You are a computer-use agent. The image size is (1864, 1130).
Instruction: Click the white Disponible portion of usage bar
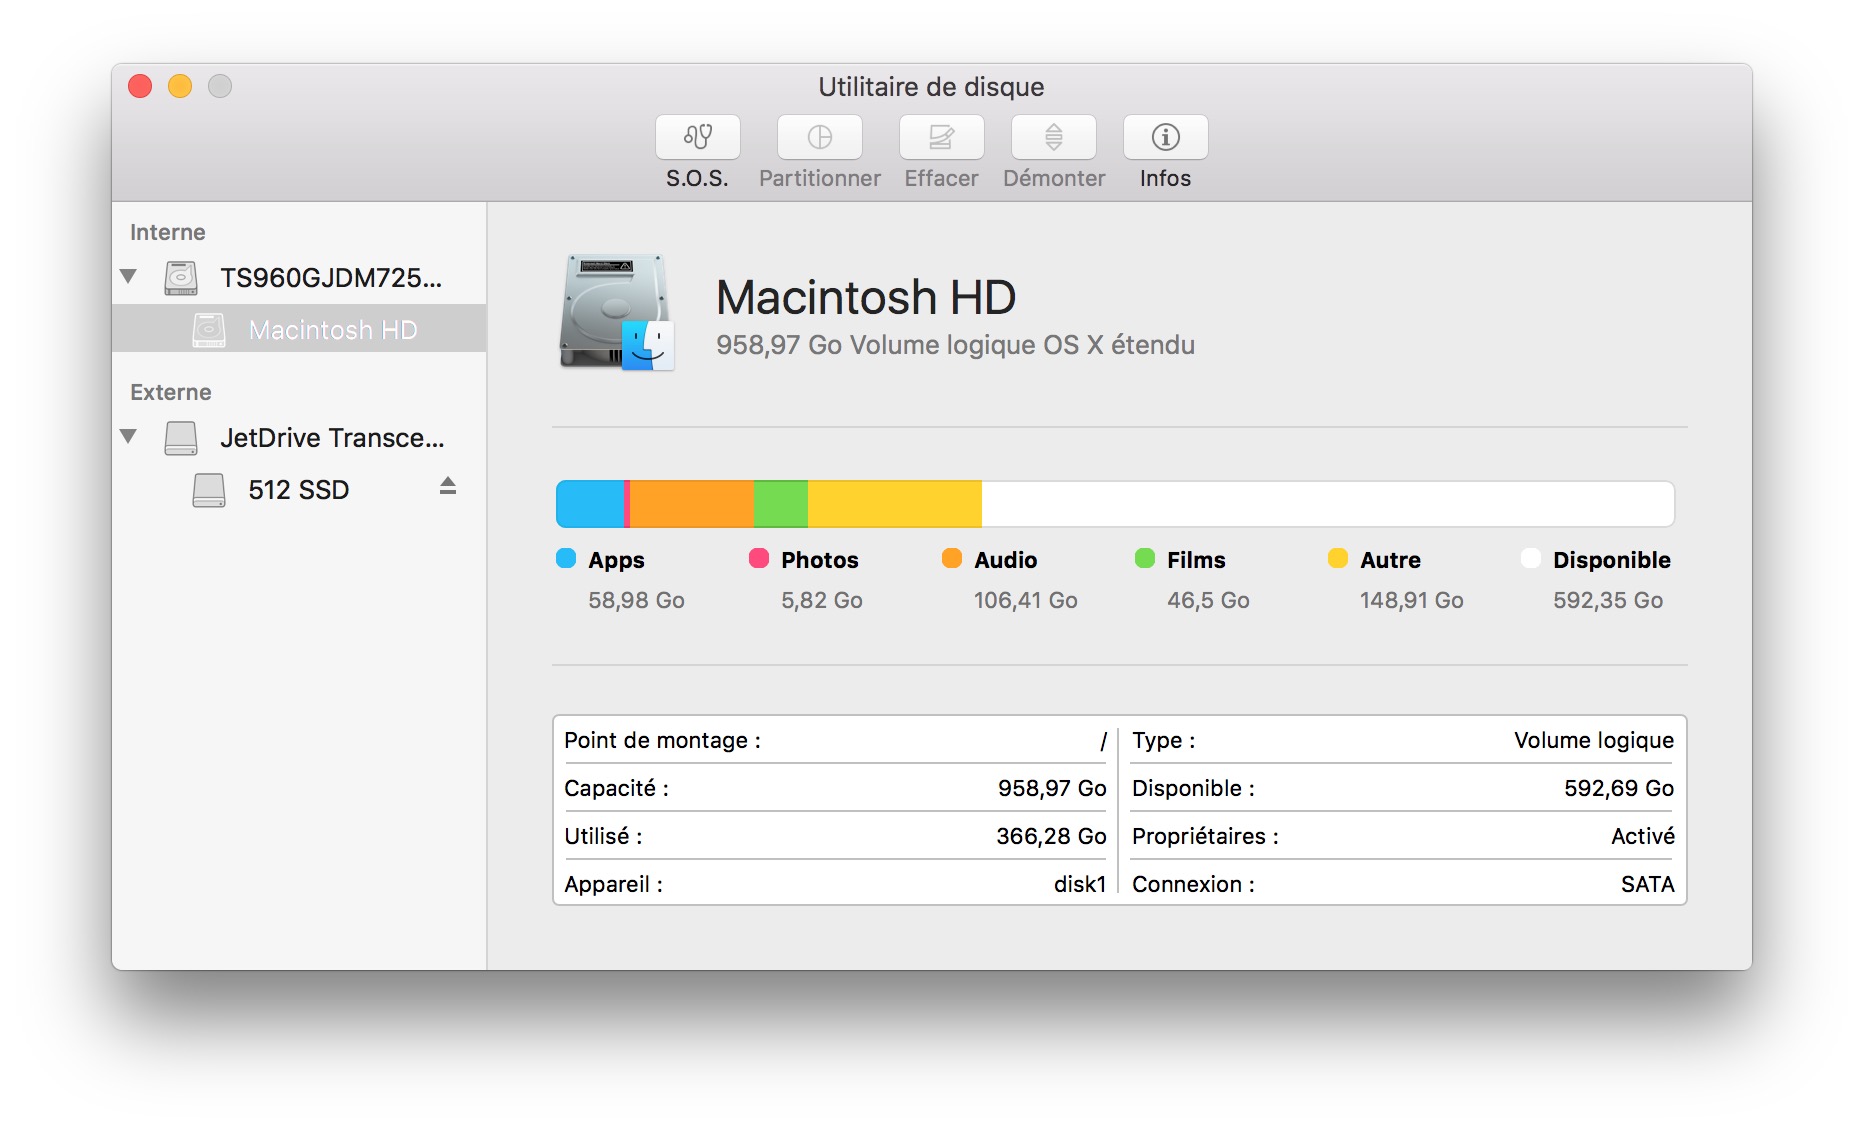point(1328,504)
